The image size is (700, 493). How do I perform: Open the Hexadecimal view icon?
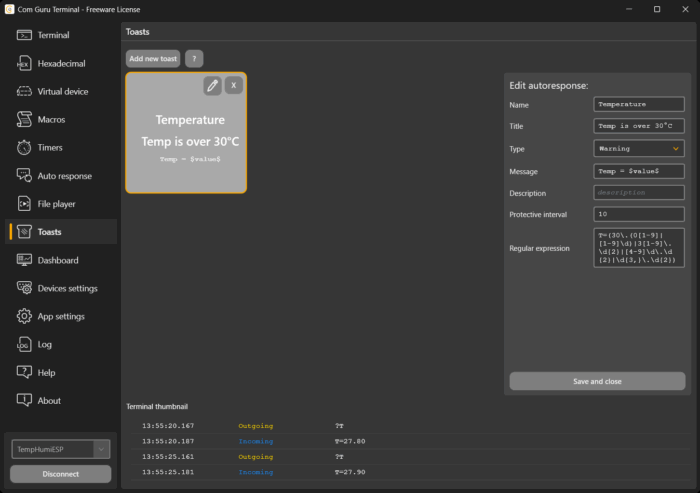(x=24, y=63)
